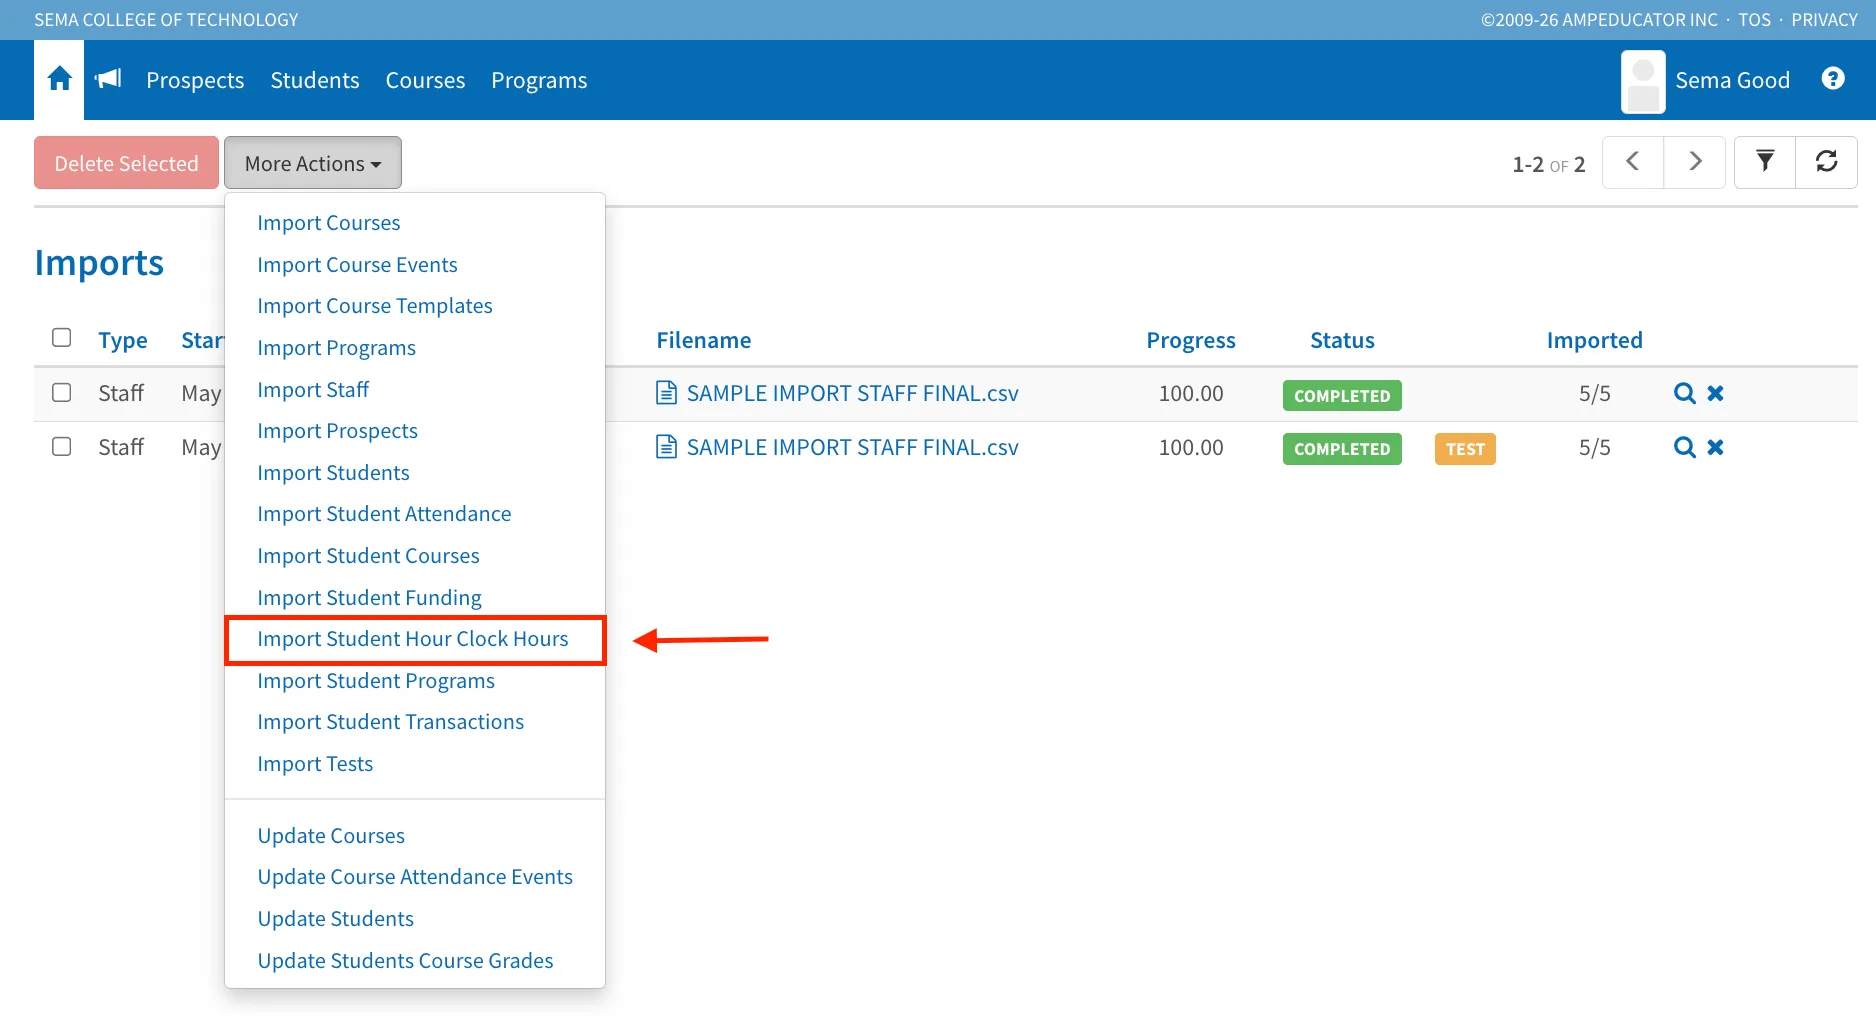Viewport: 1876px width, 1020px height.
Task: Open the Students nav link
Action: 315,80
